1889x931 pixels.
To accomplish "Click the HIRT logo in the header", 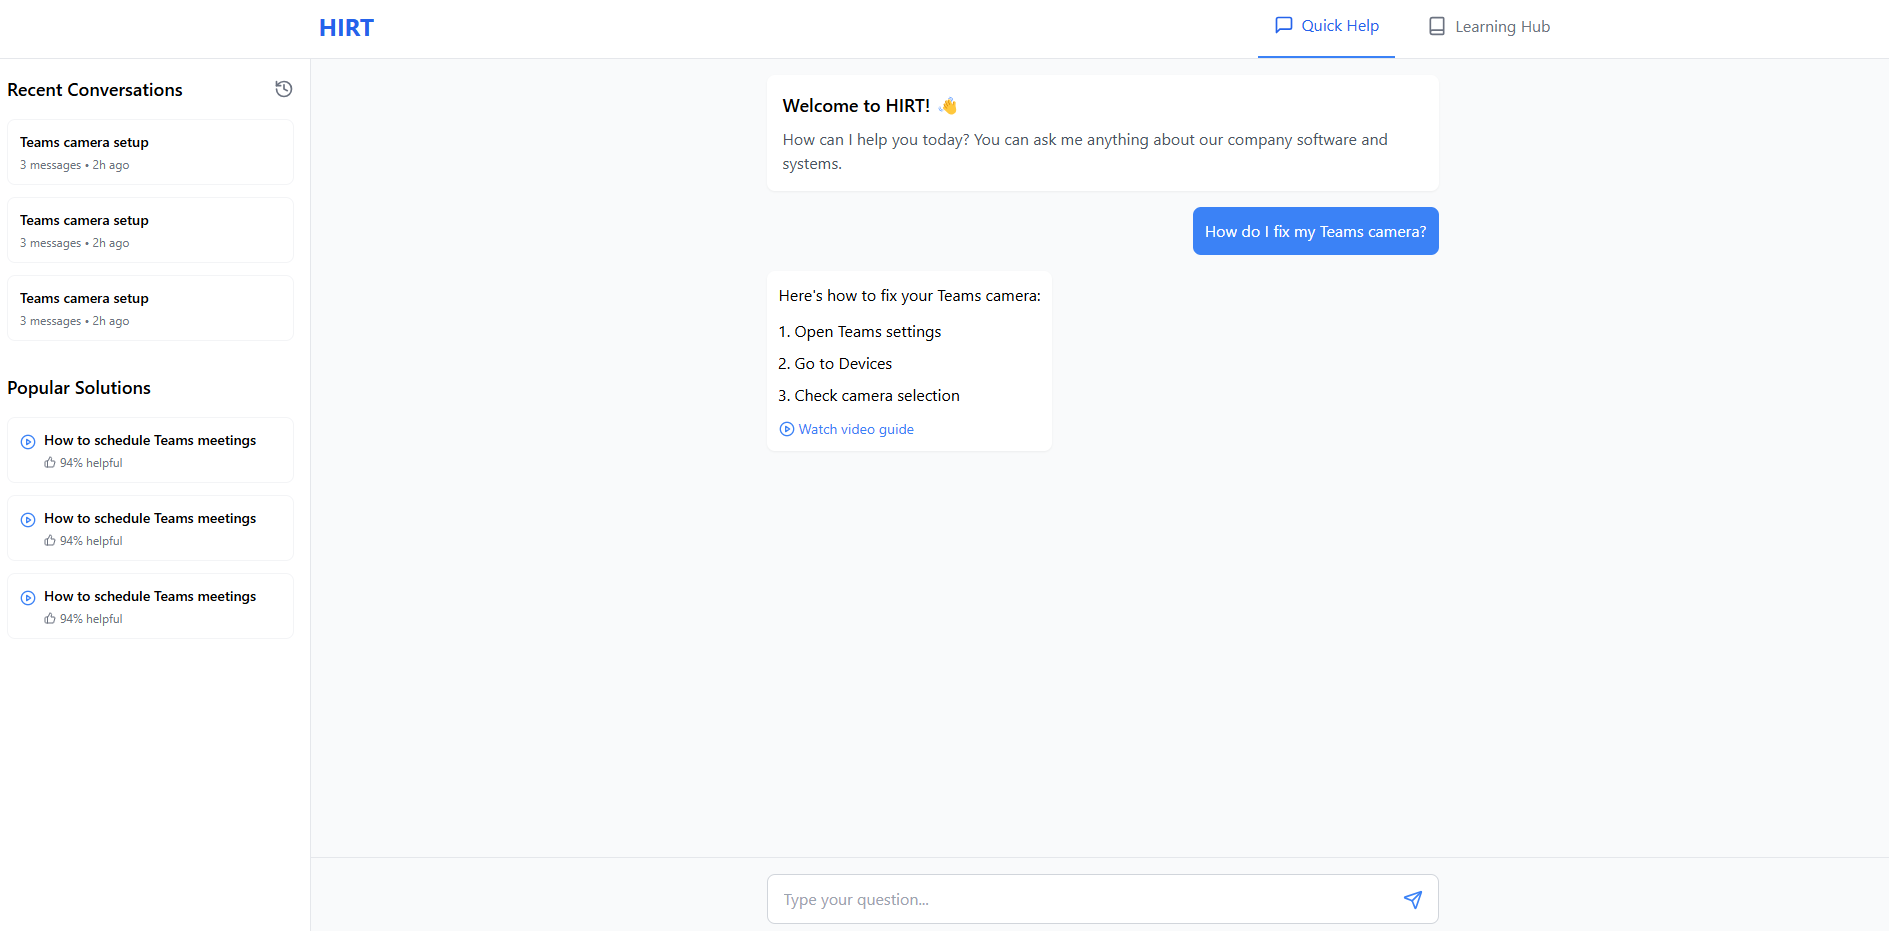I will (x=346, y=28).
